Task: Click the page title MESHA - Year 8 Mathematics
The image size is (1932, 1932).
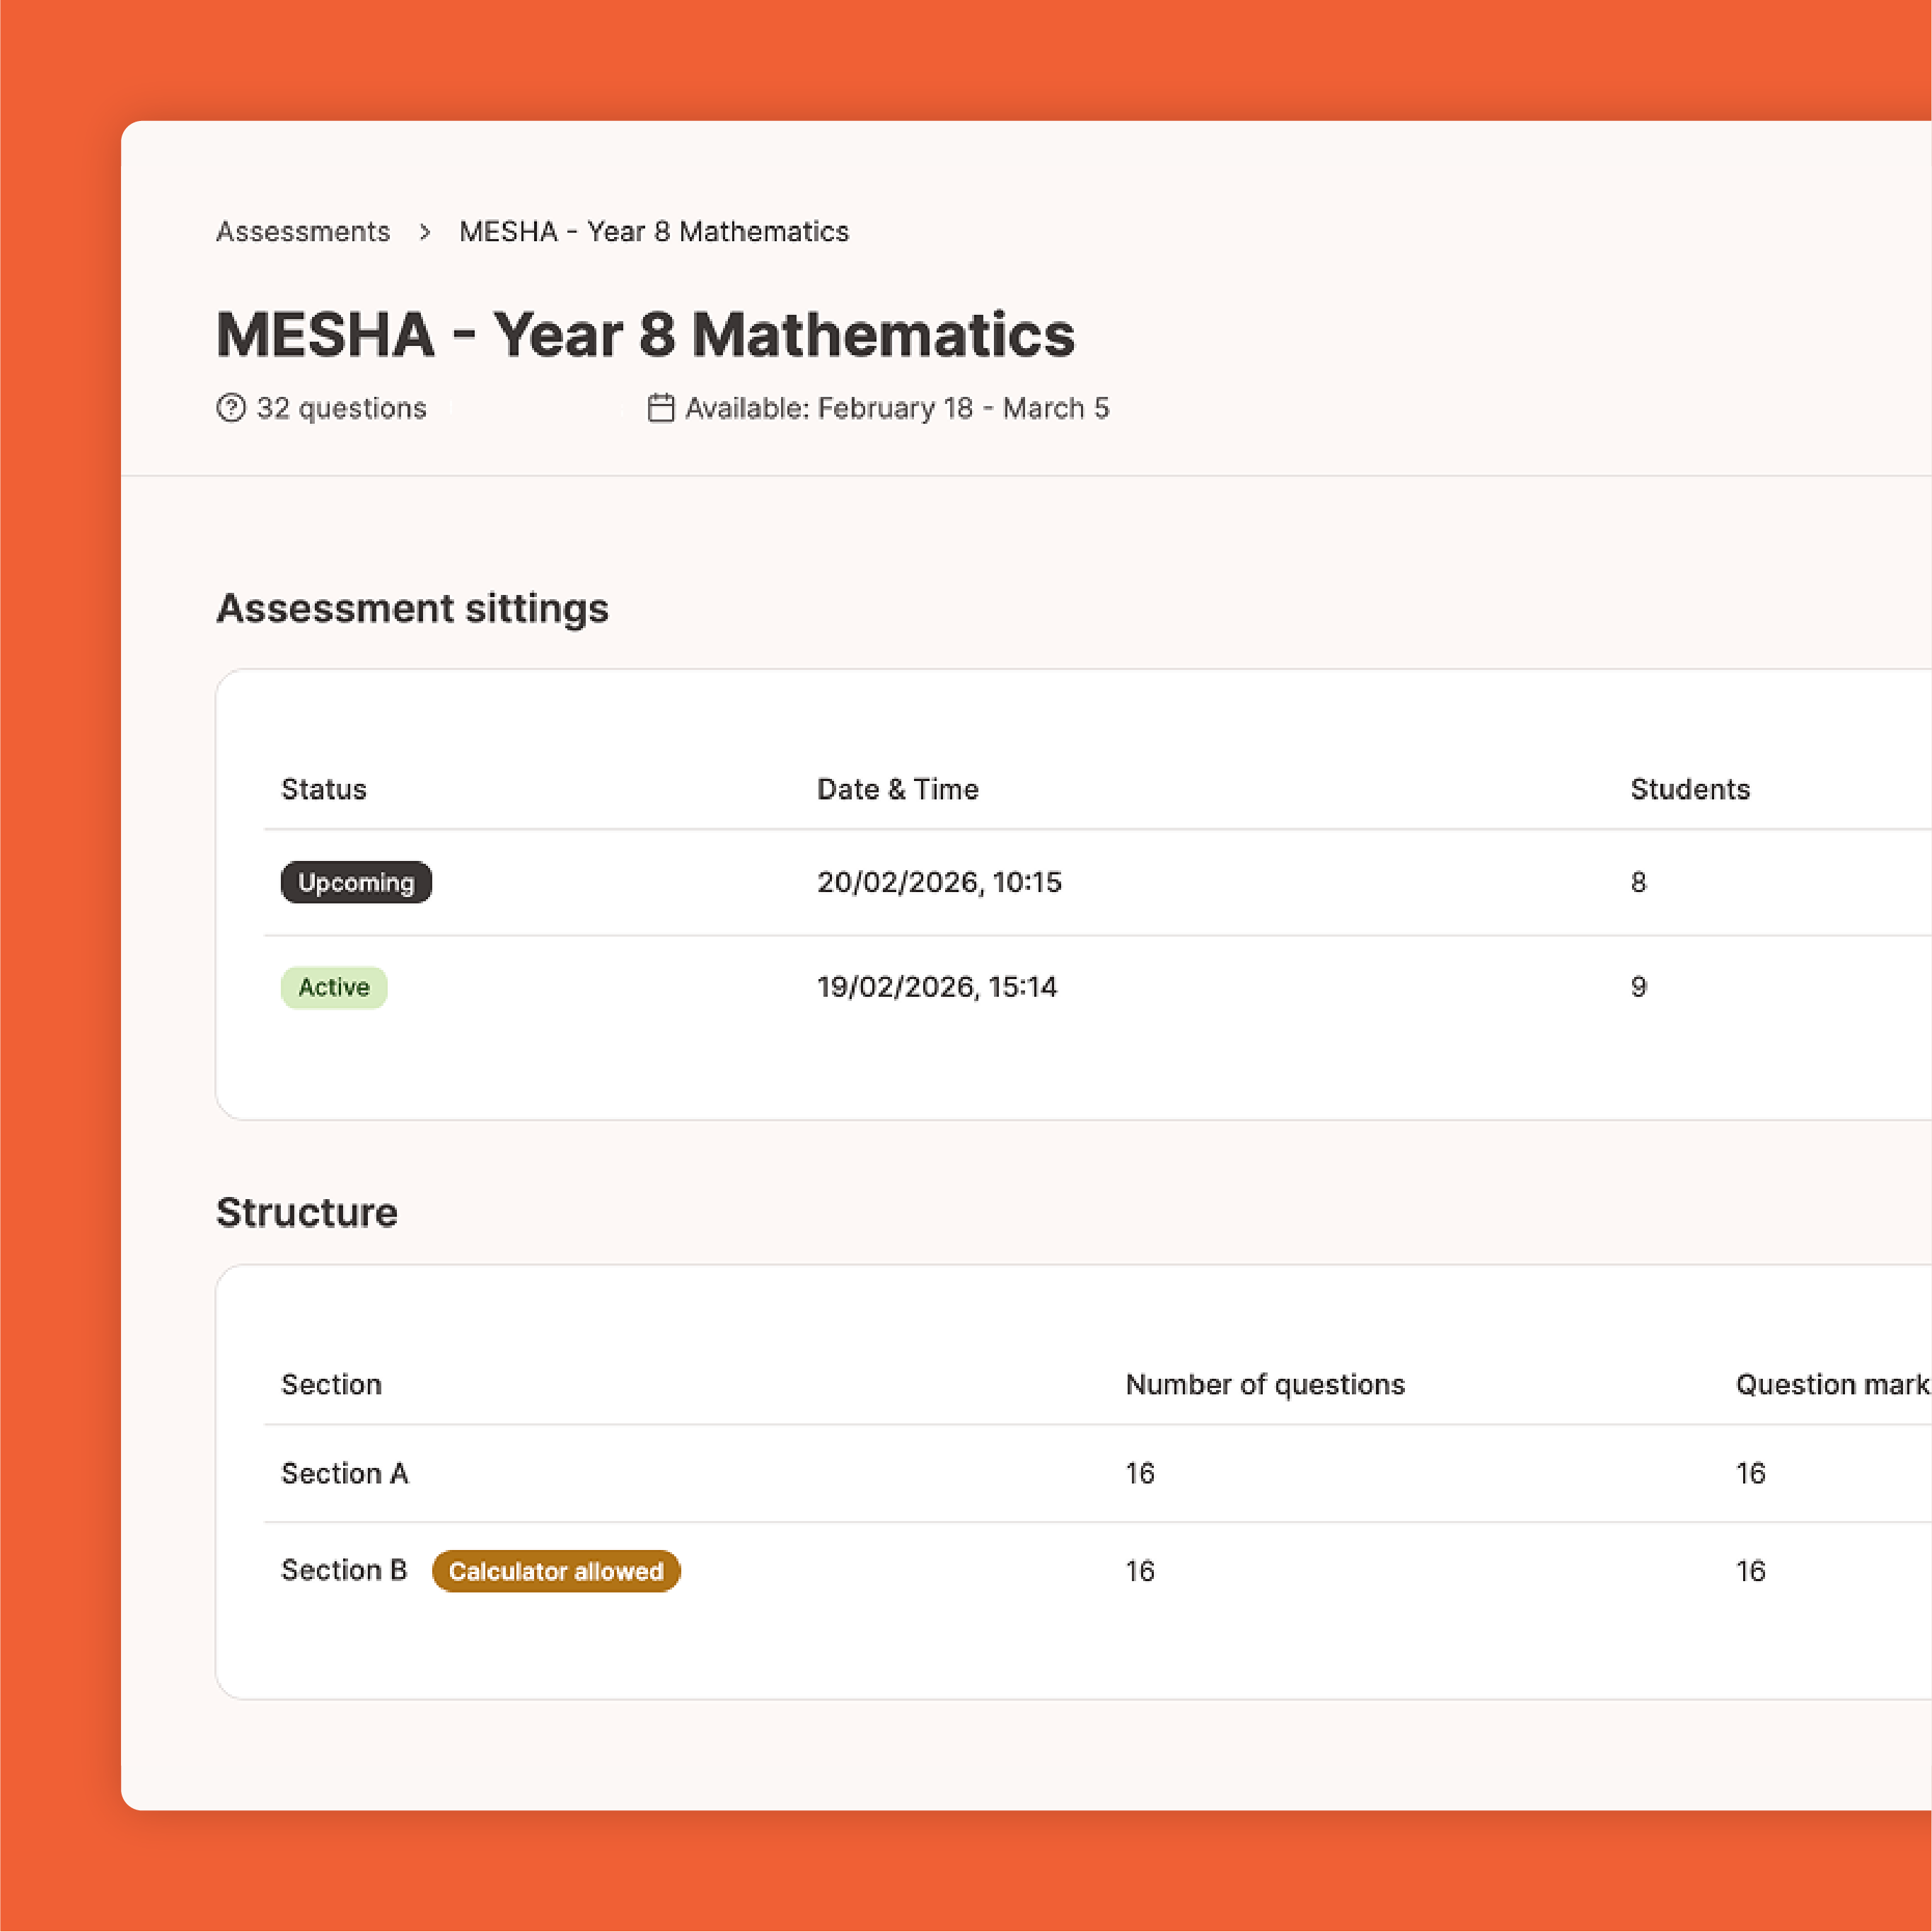Action: coord(645,334)
